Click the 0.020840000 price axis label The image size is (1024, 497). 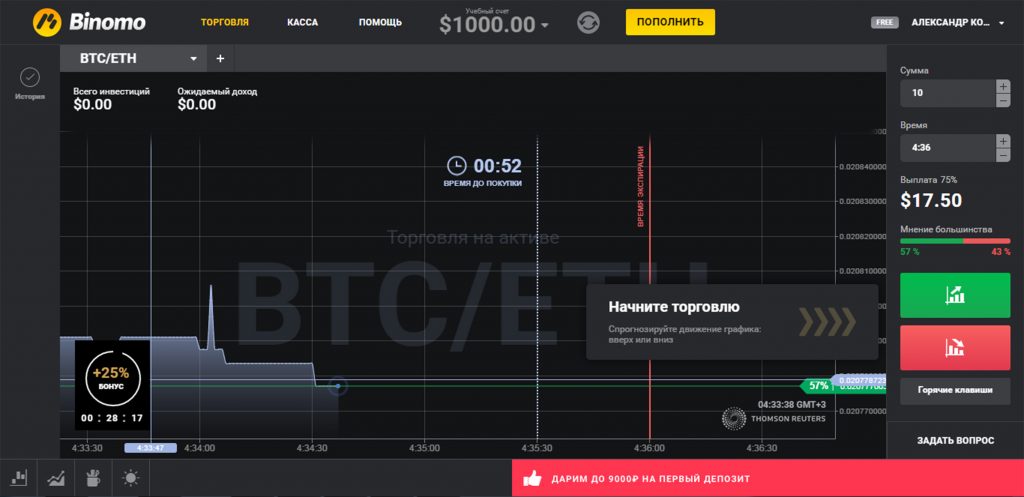862,167
